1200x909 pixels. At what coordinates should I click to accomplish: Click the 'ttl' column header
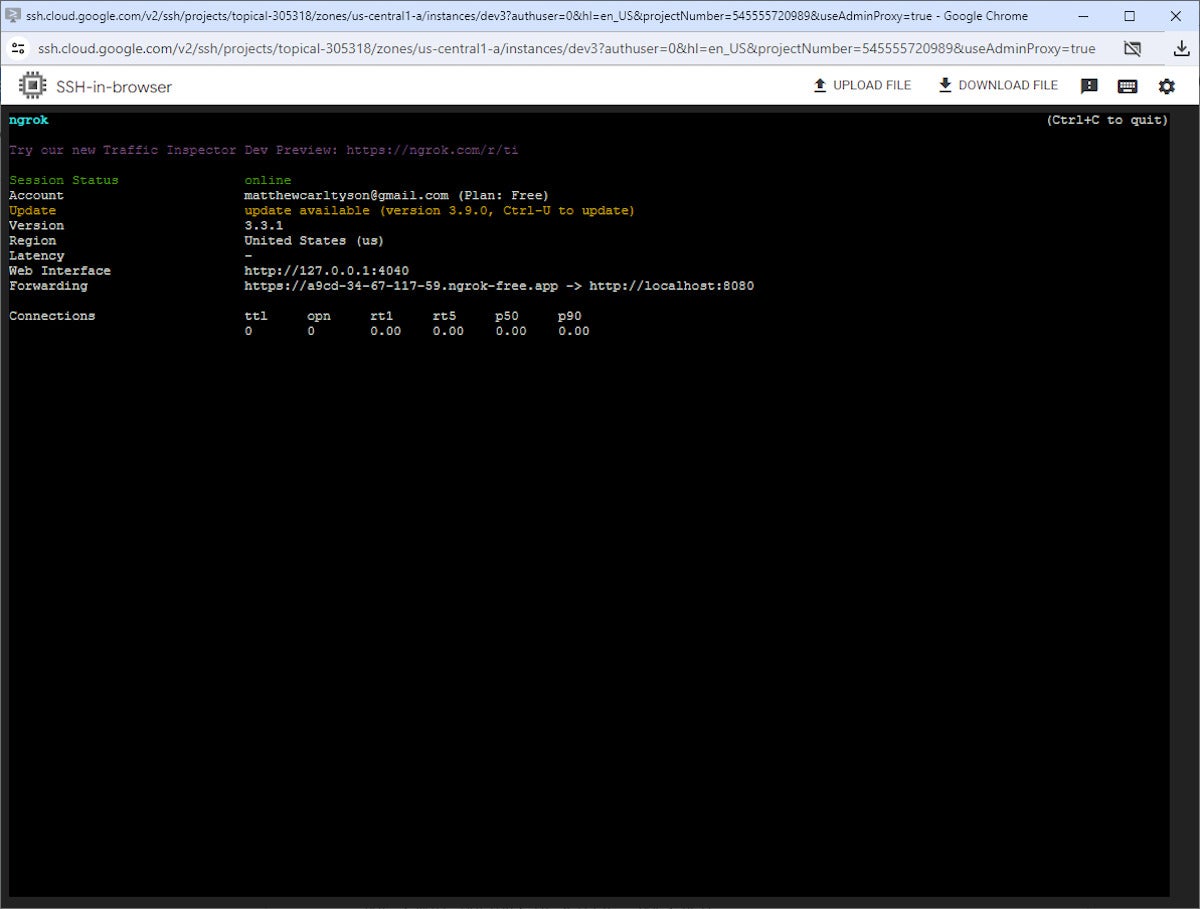coord(256,315)
